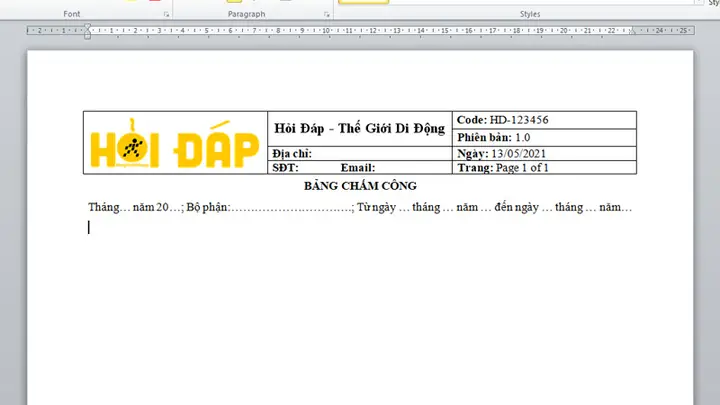
Task: Click the Paragraph group label
Action: [x=247, y=14]
